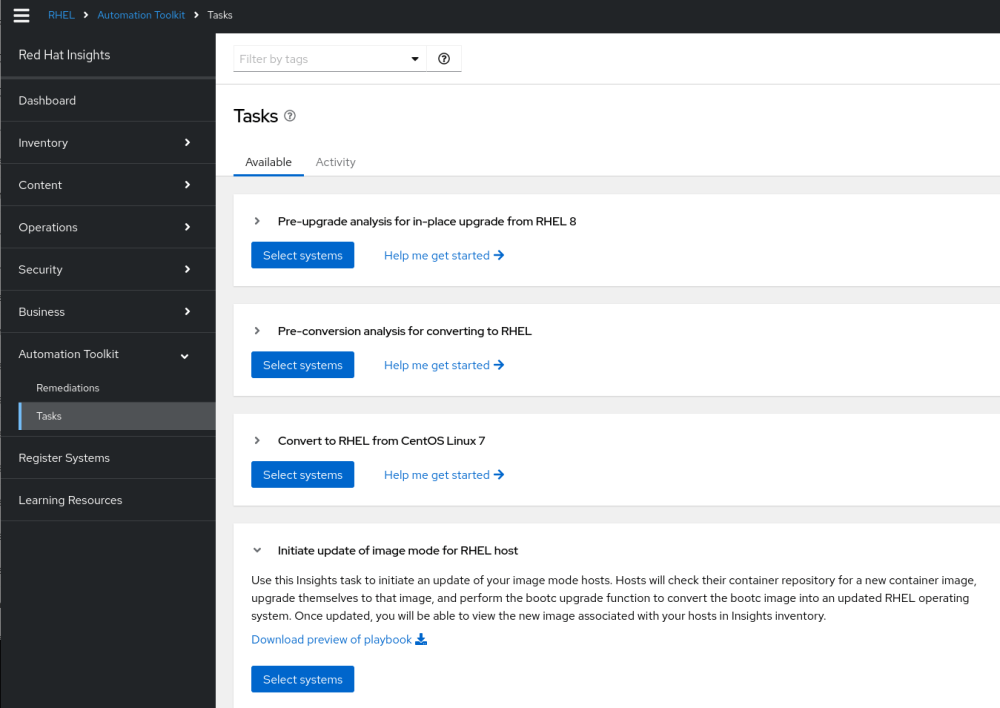
Task: Click Register Systems in the sidebar
Action: pyautogui.click(x=64, y=457)
